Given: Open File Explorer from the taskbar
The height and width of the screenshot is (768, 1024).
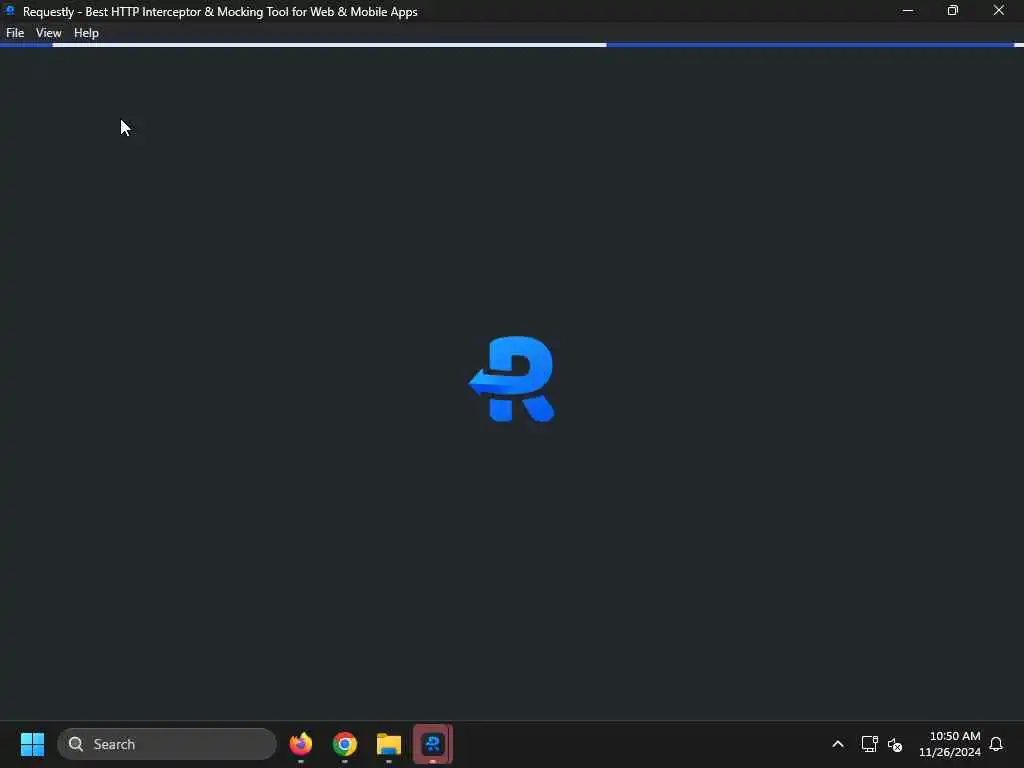Looking at the screenshot, I should click(x=389, y=744).
